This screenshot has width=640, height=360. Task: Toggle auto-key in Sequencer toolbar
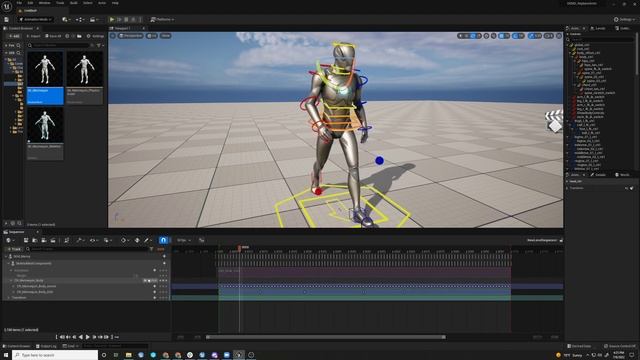point(137,240)
